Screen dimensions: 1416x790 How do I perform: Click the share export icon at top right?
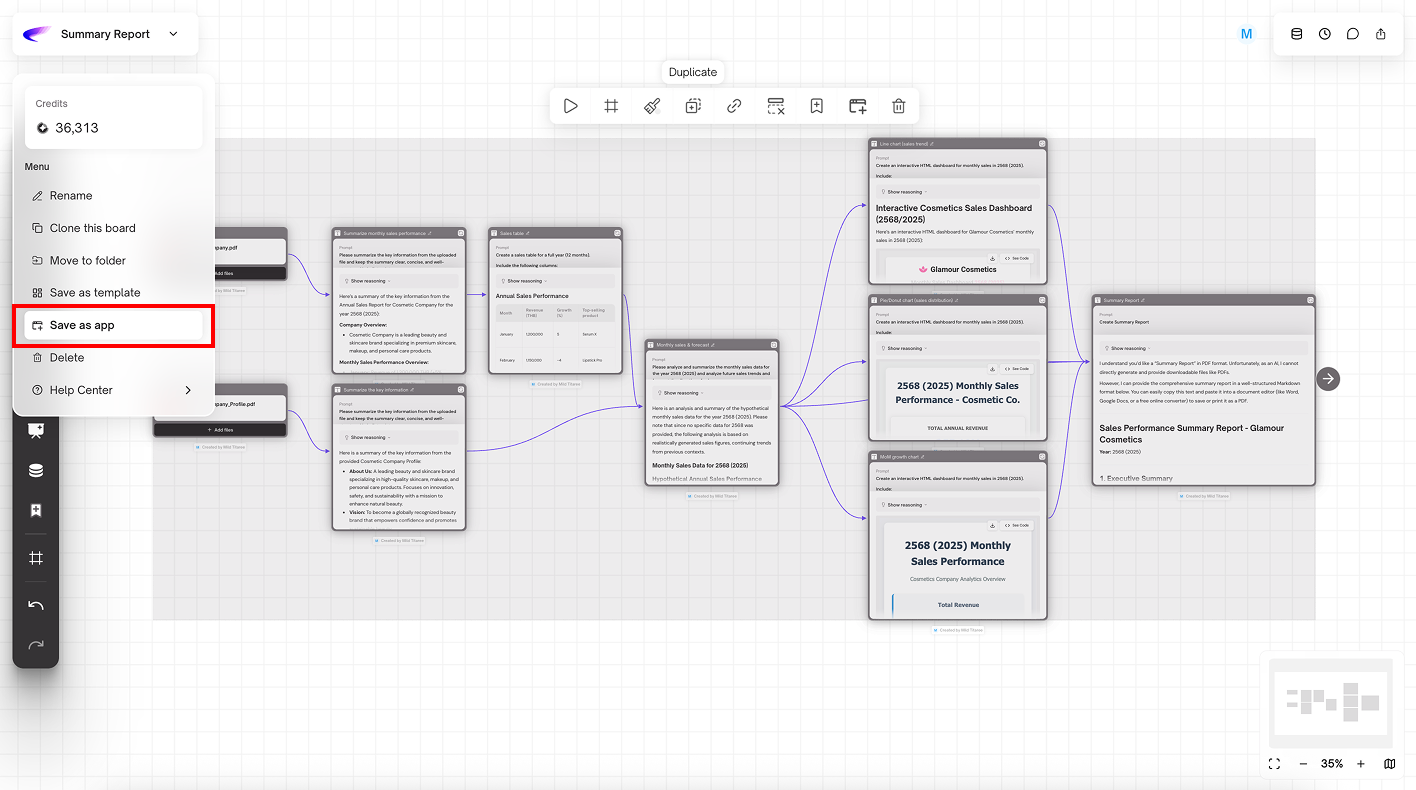pos(1381,34)
